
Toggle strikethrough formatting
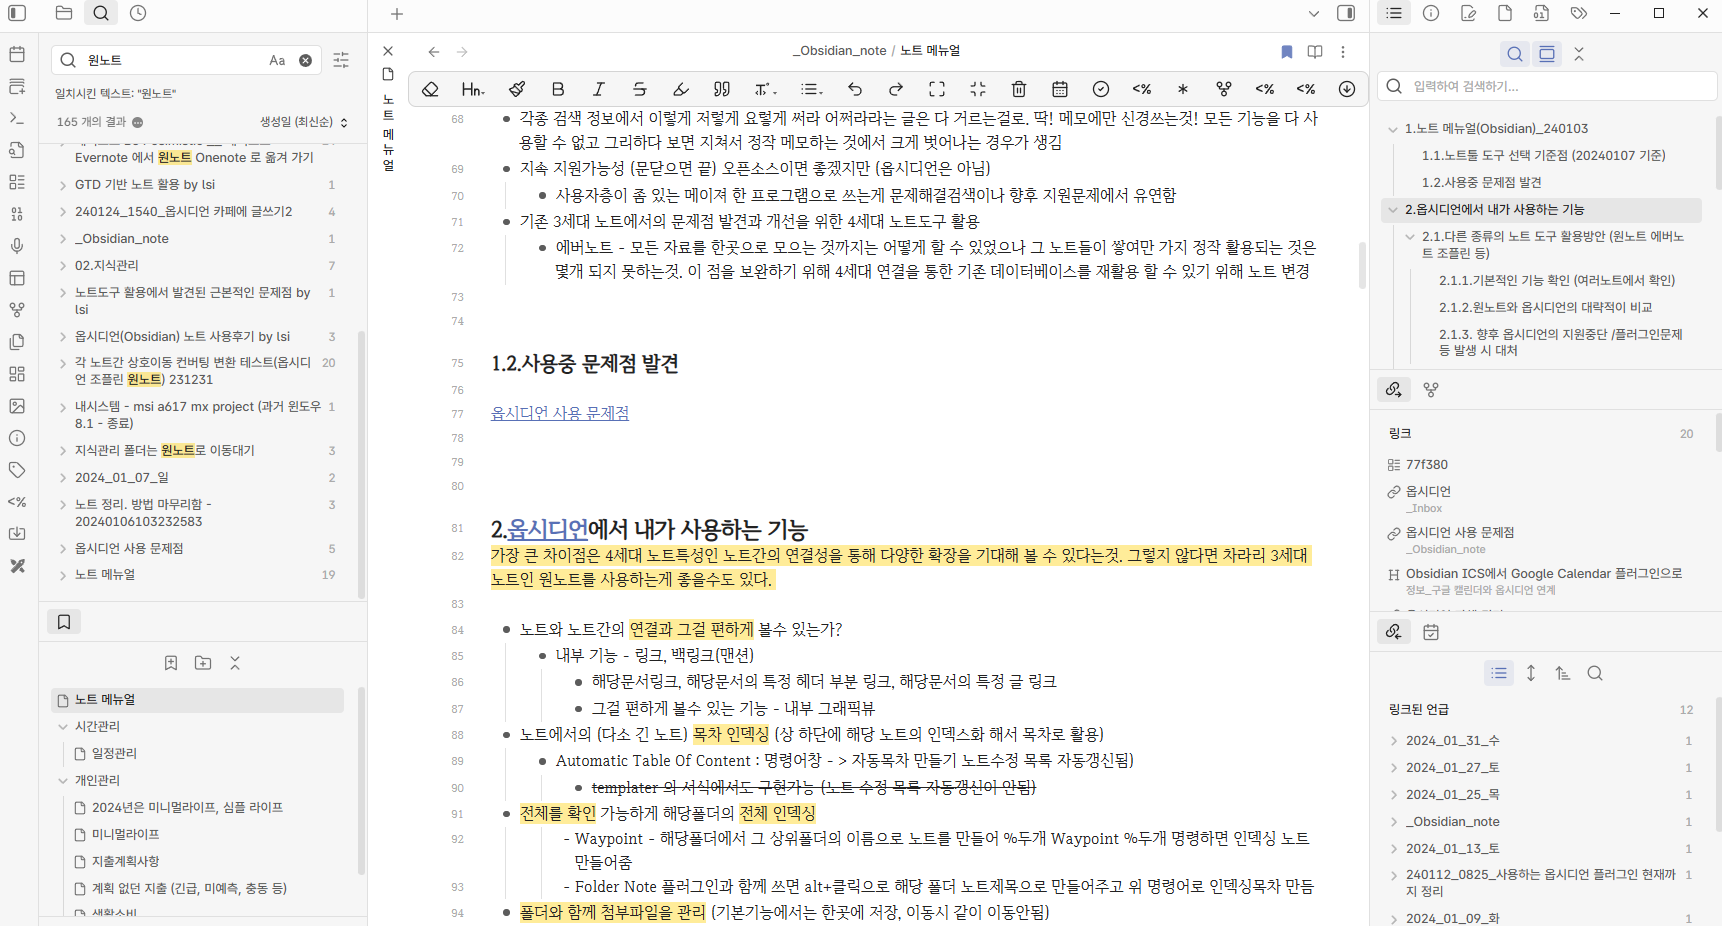[640, 89]
